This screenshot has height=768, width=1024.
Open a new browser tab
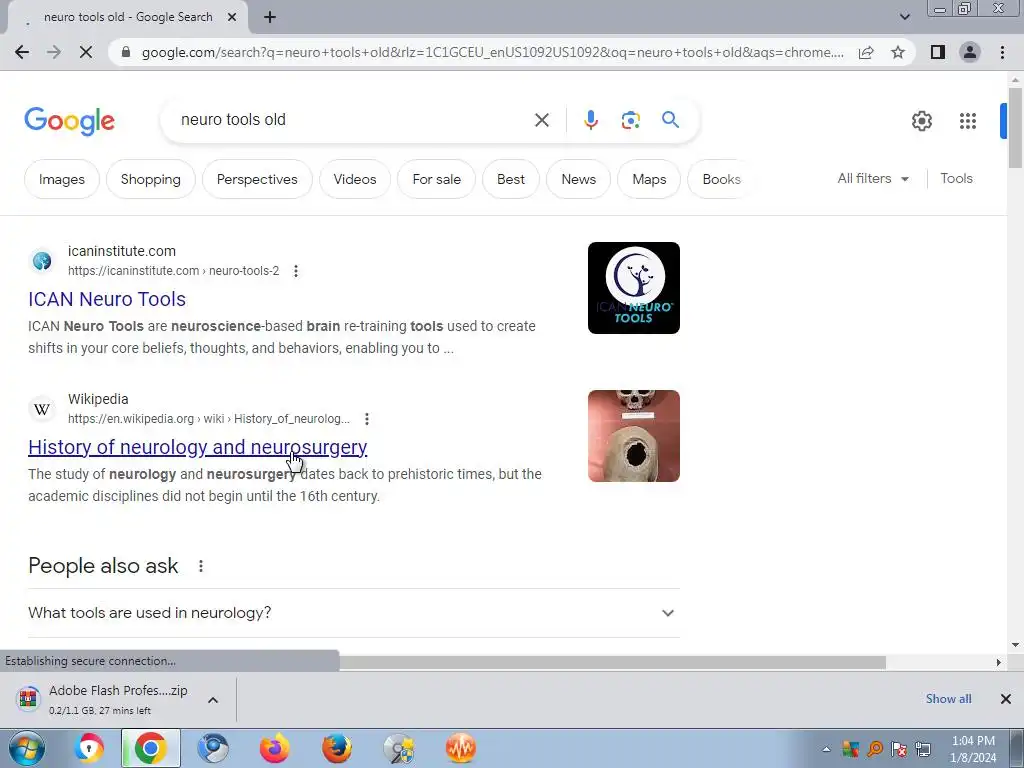coord(270,18)
